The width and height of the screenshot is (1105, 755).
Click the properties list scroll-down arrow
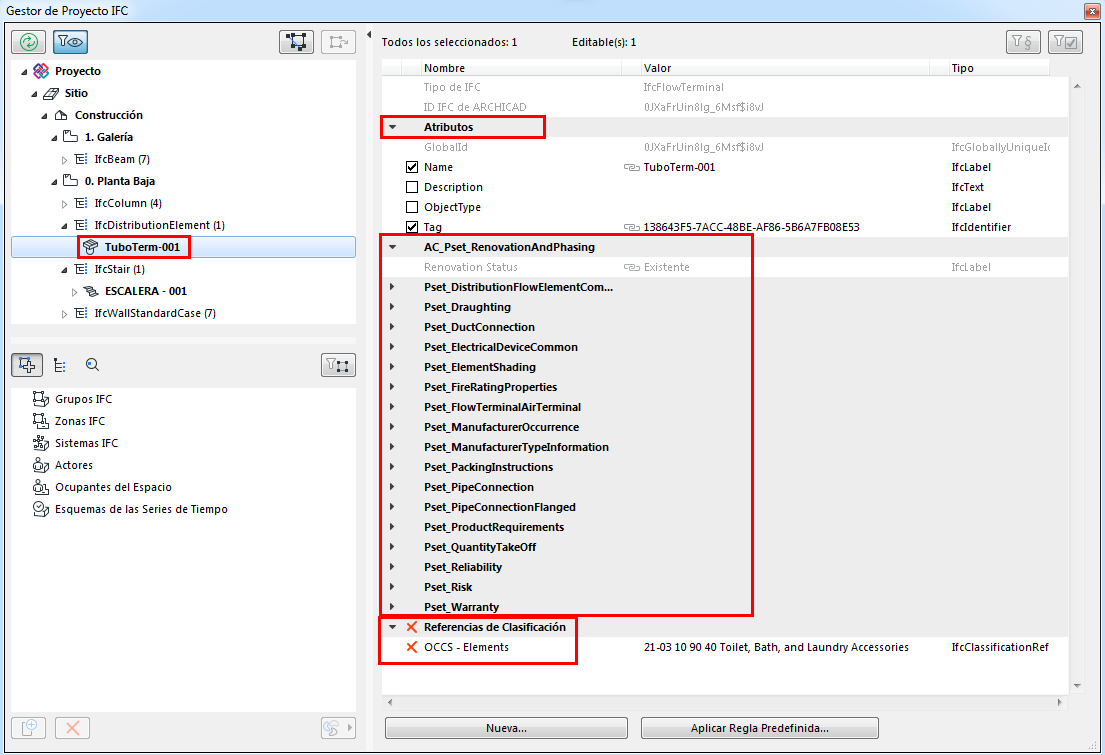(x=1077, y=685)
